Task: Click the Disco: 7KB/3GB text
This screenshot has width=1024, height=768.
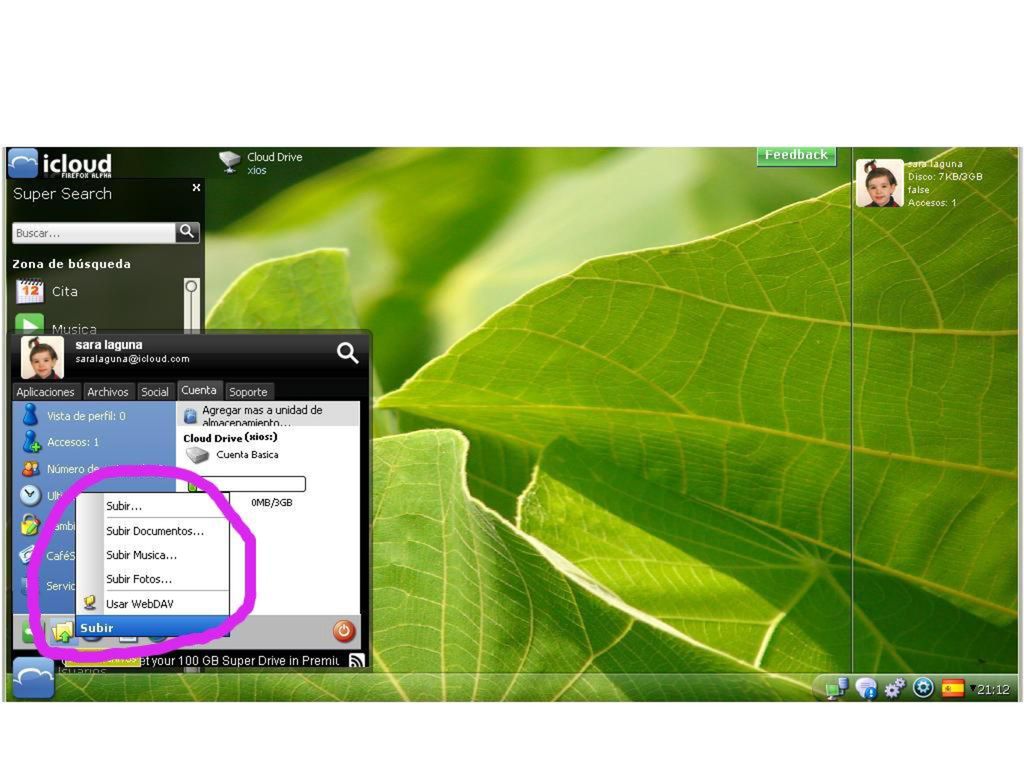Action: click(x=945, y=177)
